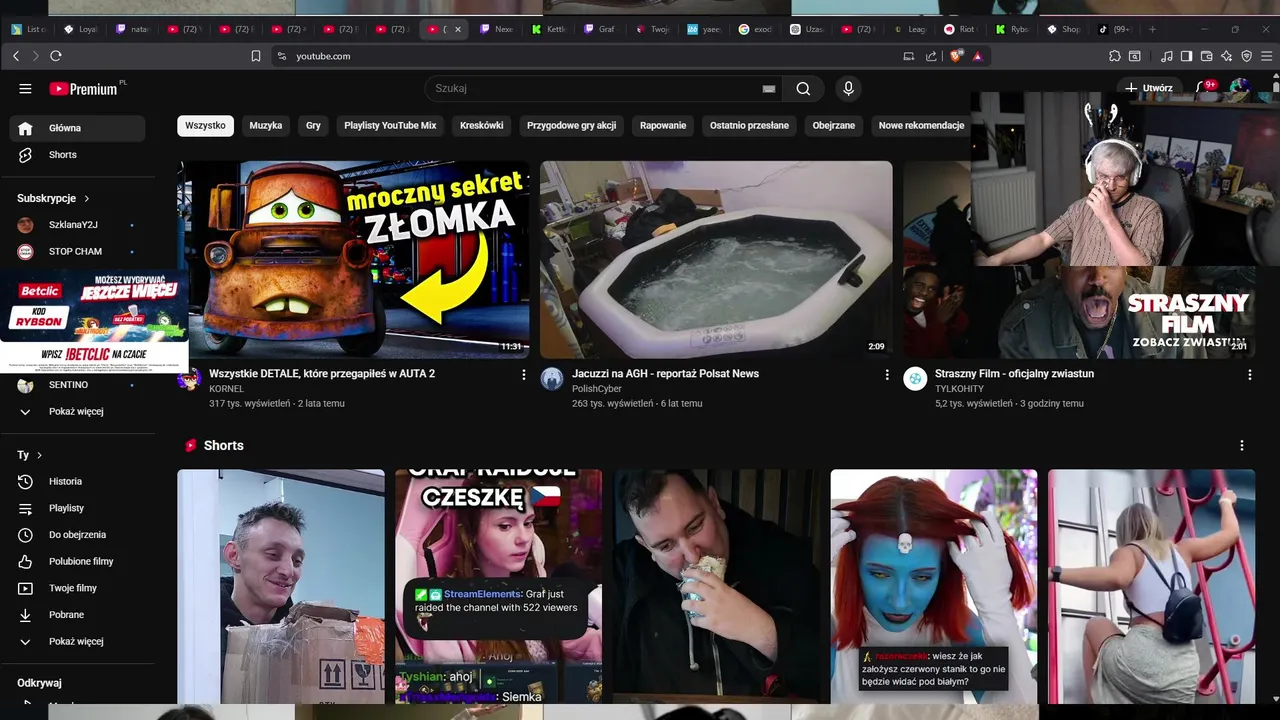Show the browser sidebar panel
1280x720 pixels.
pos(1186,56)
